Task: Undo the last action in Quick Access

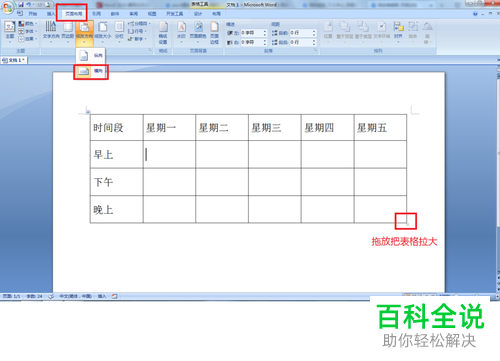Action: (x=29, y=5)
